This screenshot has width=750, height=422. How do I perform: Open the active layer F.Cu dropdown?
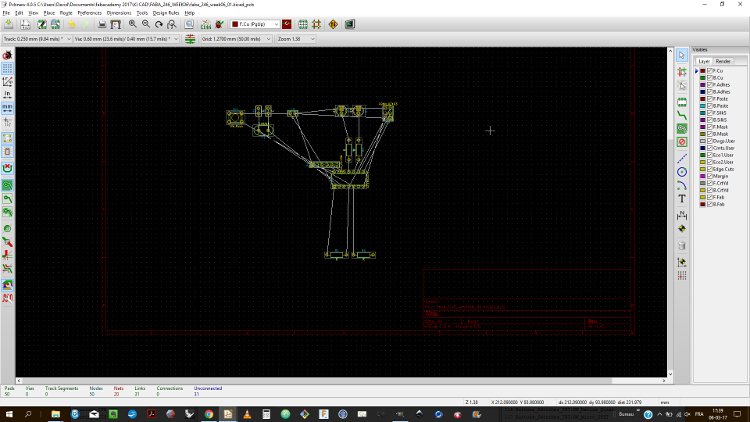coord(254,24)
